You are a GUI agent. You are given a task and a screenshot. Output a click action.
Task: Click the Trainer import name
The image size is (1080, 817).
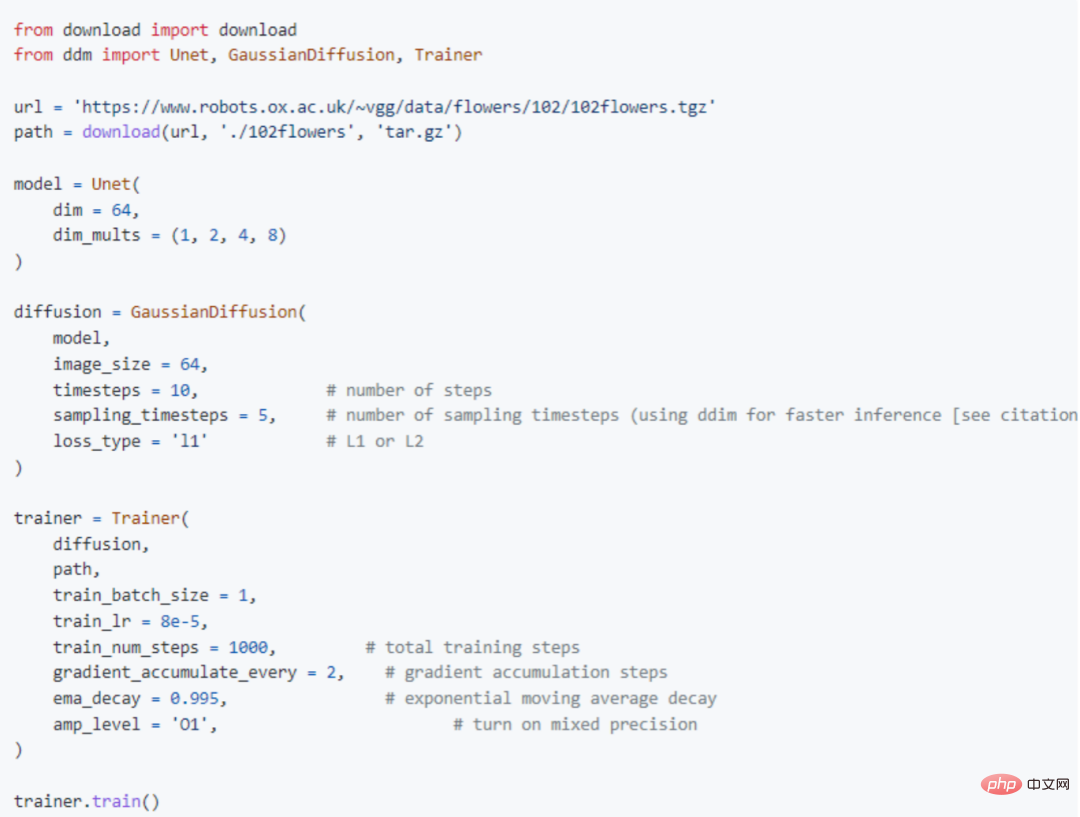(448, 54)
